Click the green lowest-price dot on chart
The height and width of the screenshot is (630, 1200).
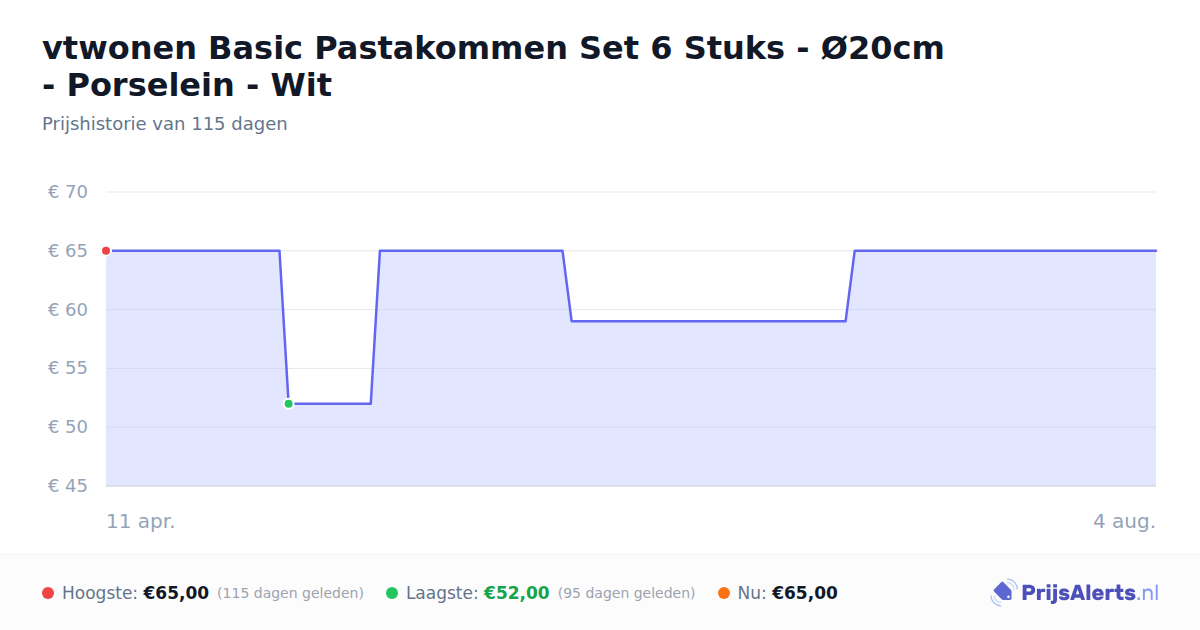tap(288, 404)
